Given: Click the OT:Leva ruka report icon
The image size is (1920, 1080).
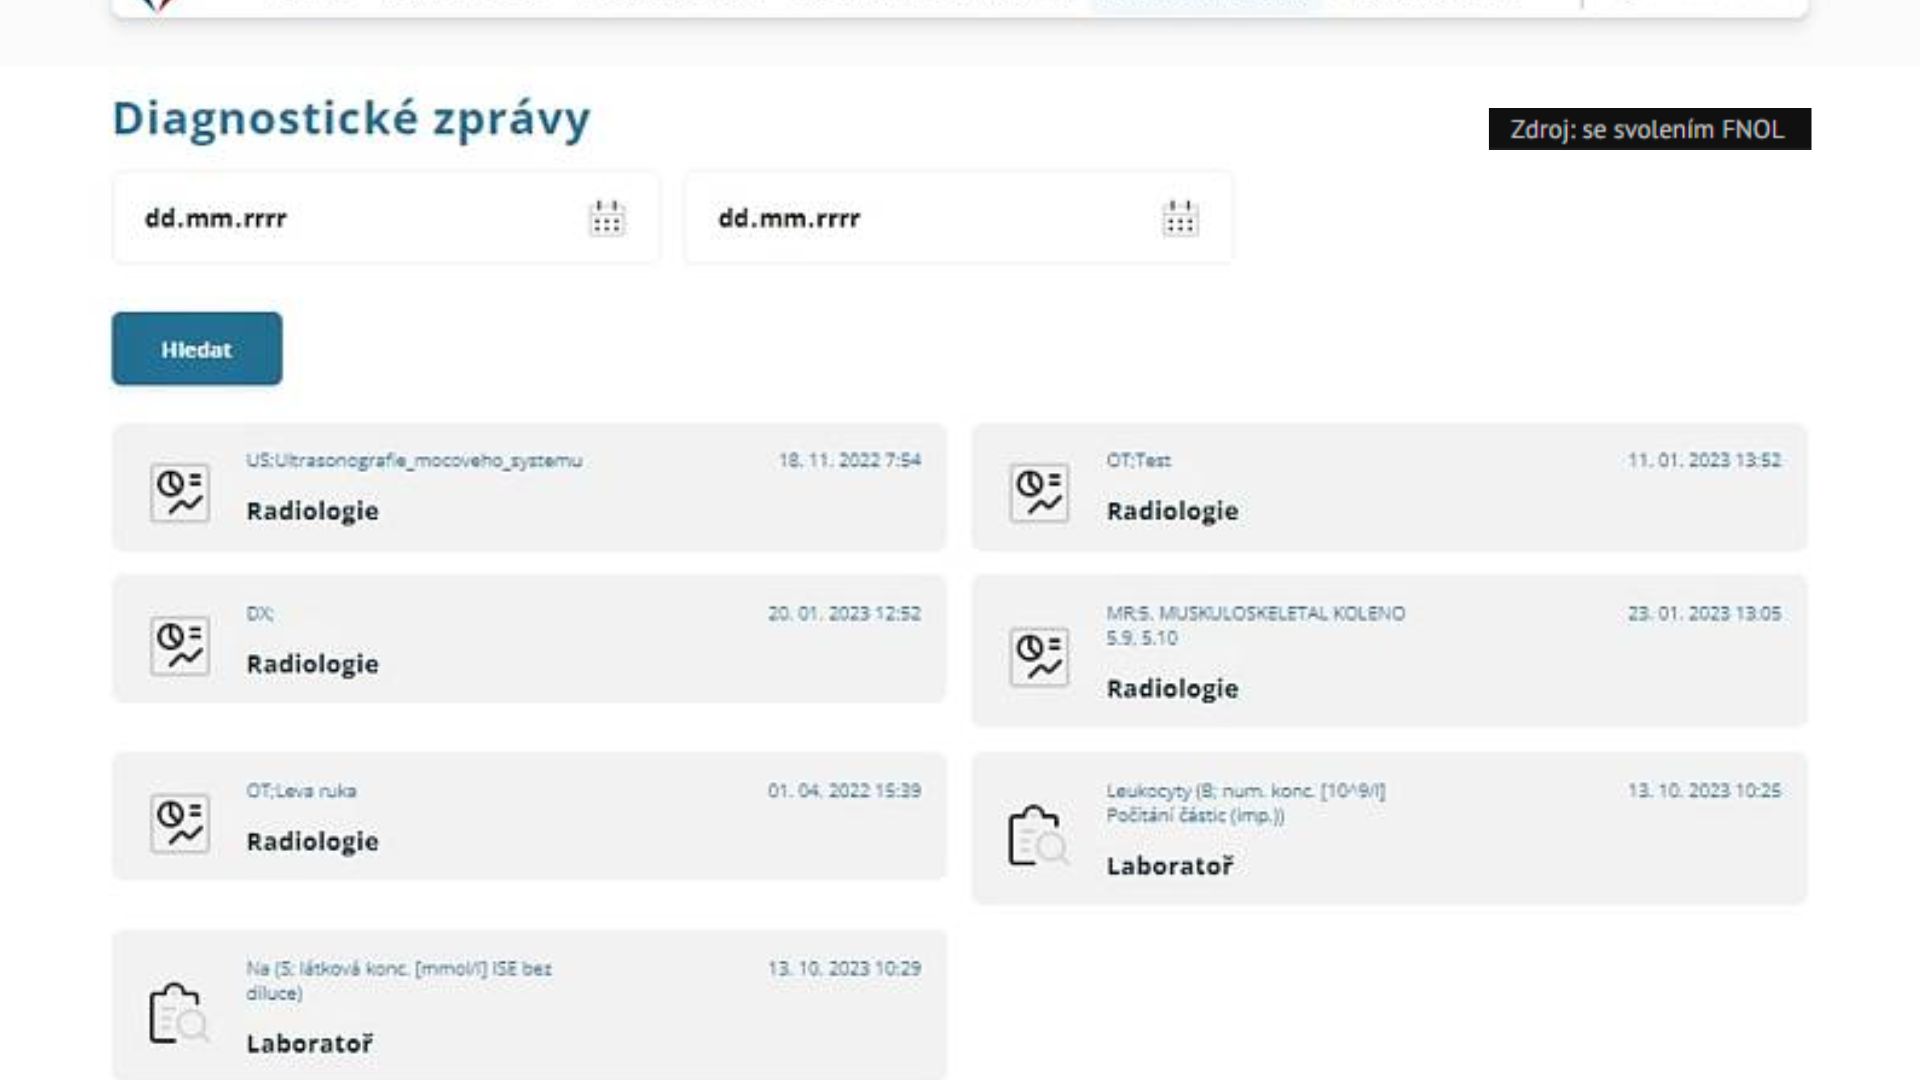Looking at the screenshot, I should [180, 823].
